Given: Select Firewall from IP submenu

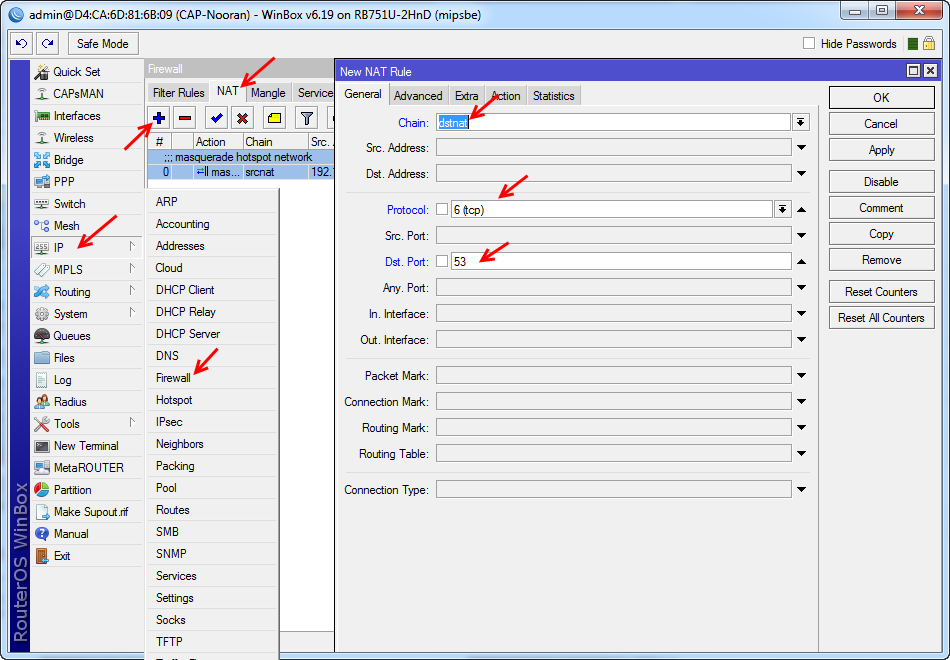Looking at the screenshot, I should click(x=212, y=378).
